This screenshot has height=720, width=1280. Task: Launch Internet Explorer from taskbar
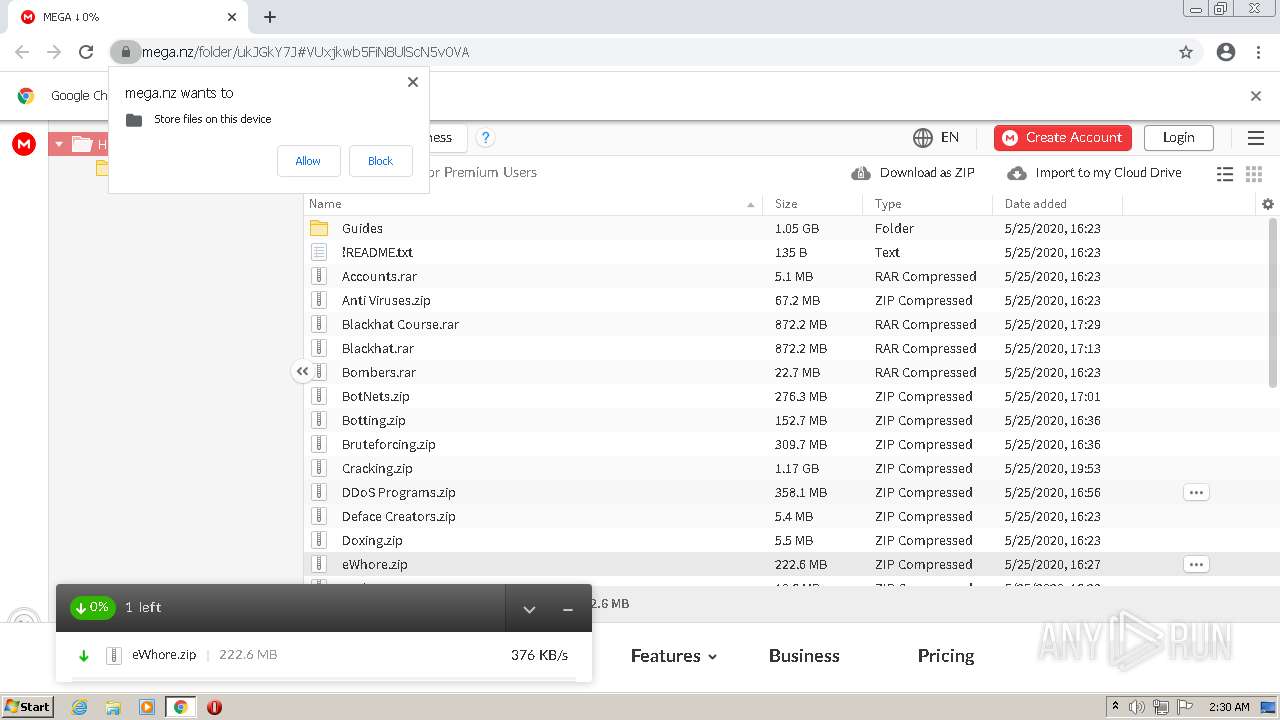click(79, 707)
